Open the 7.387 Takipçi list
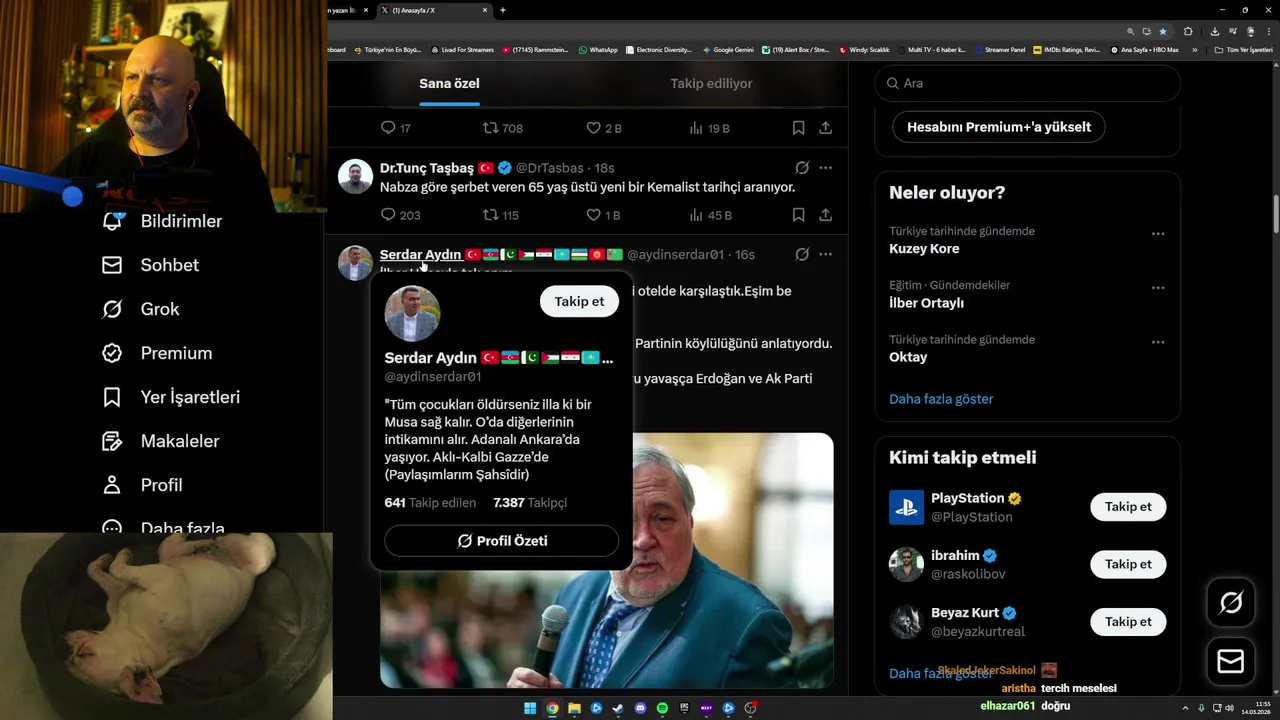 click(530, 503)
